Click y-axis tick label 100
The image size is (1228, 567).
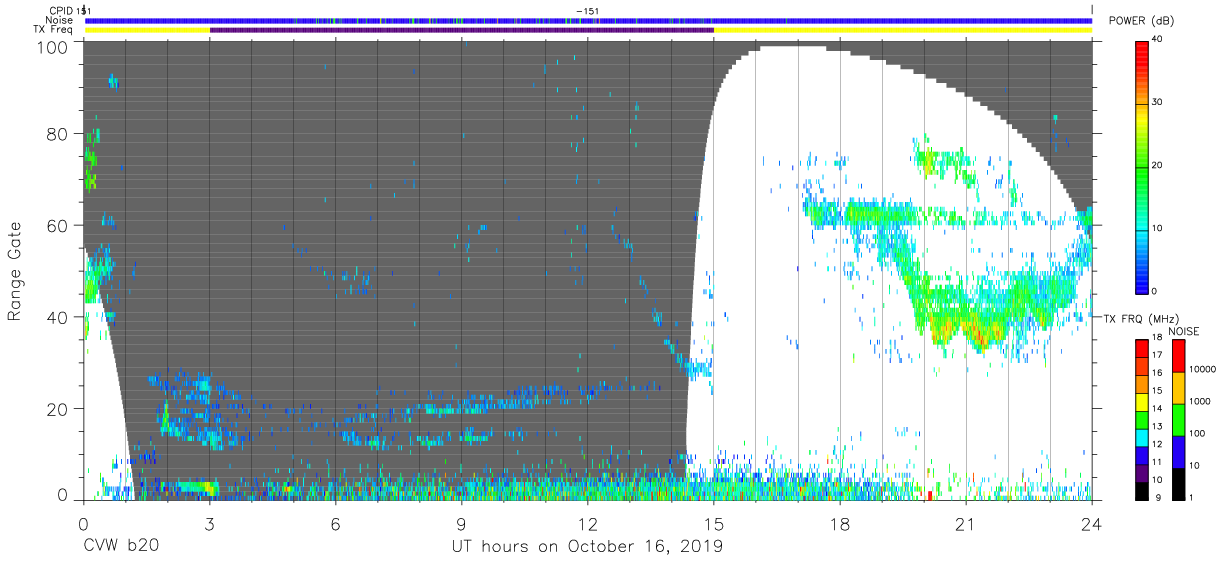(53, 46)
